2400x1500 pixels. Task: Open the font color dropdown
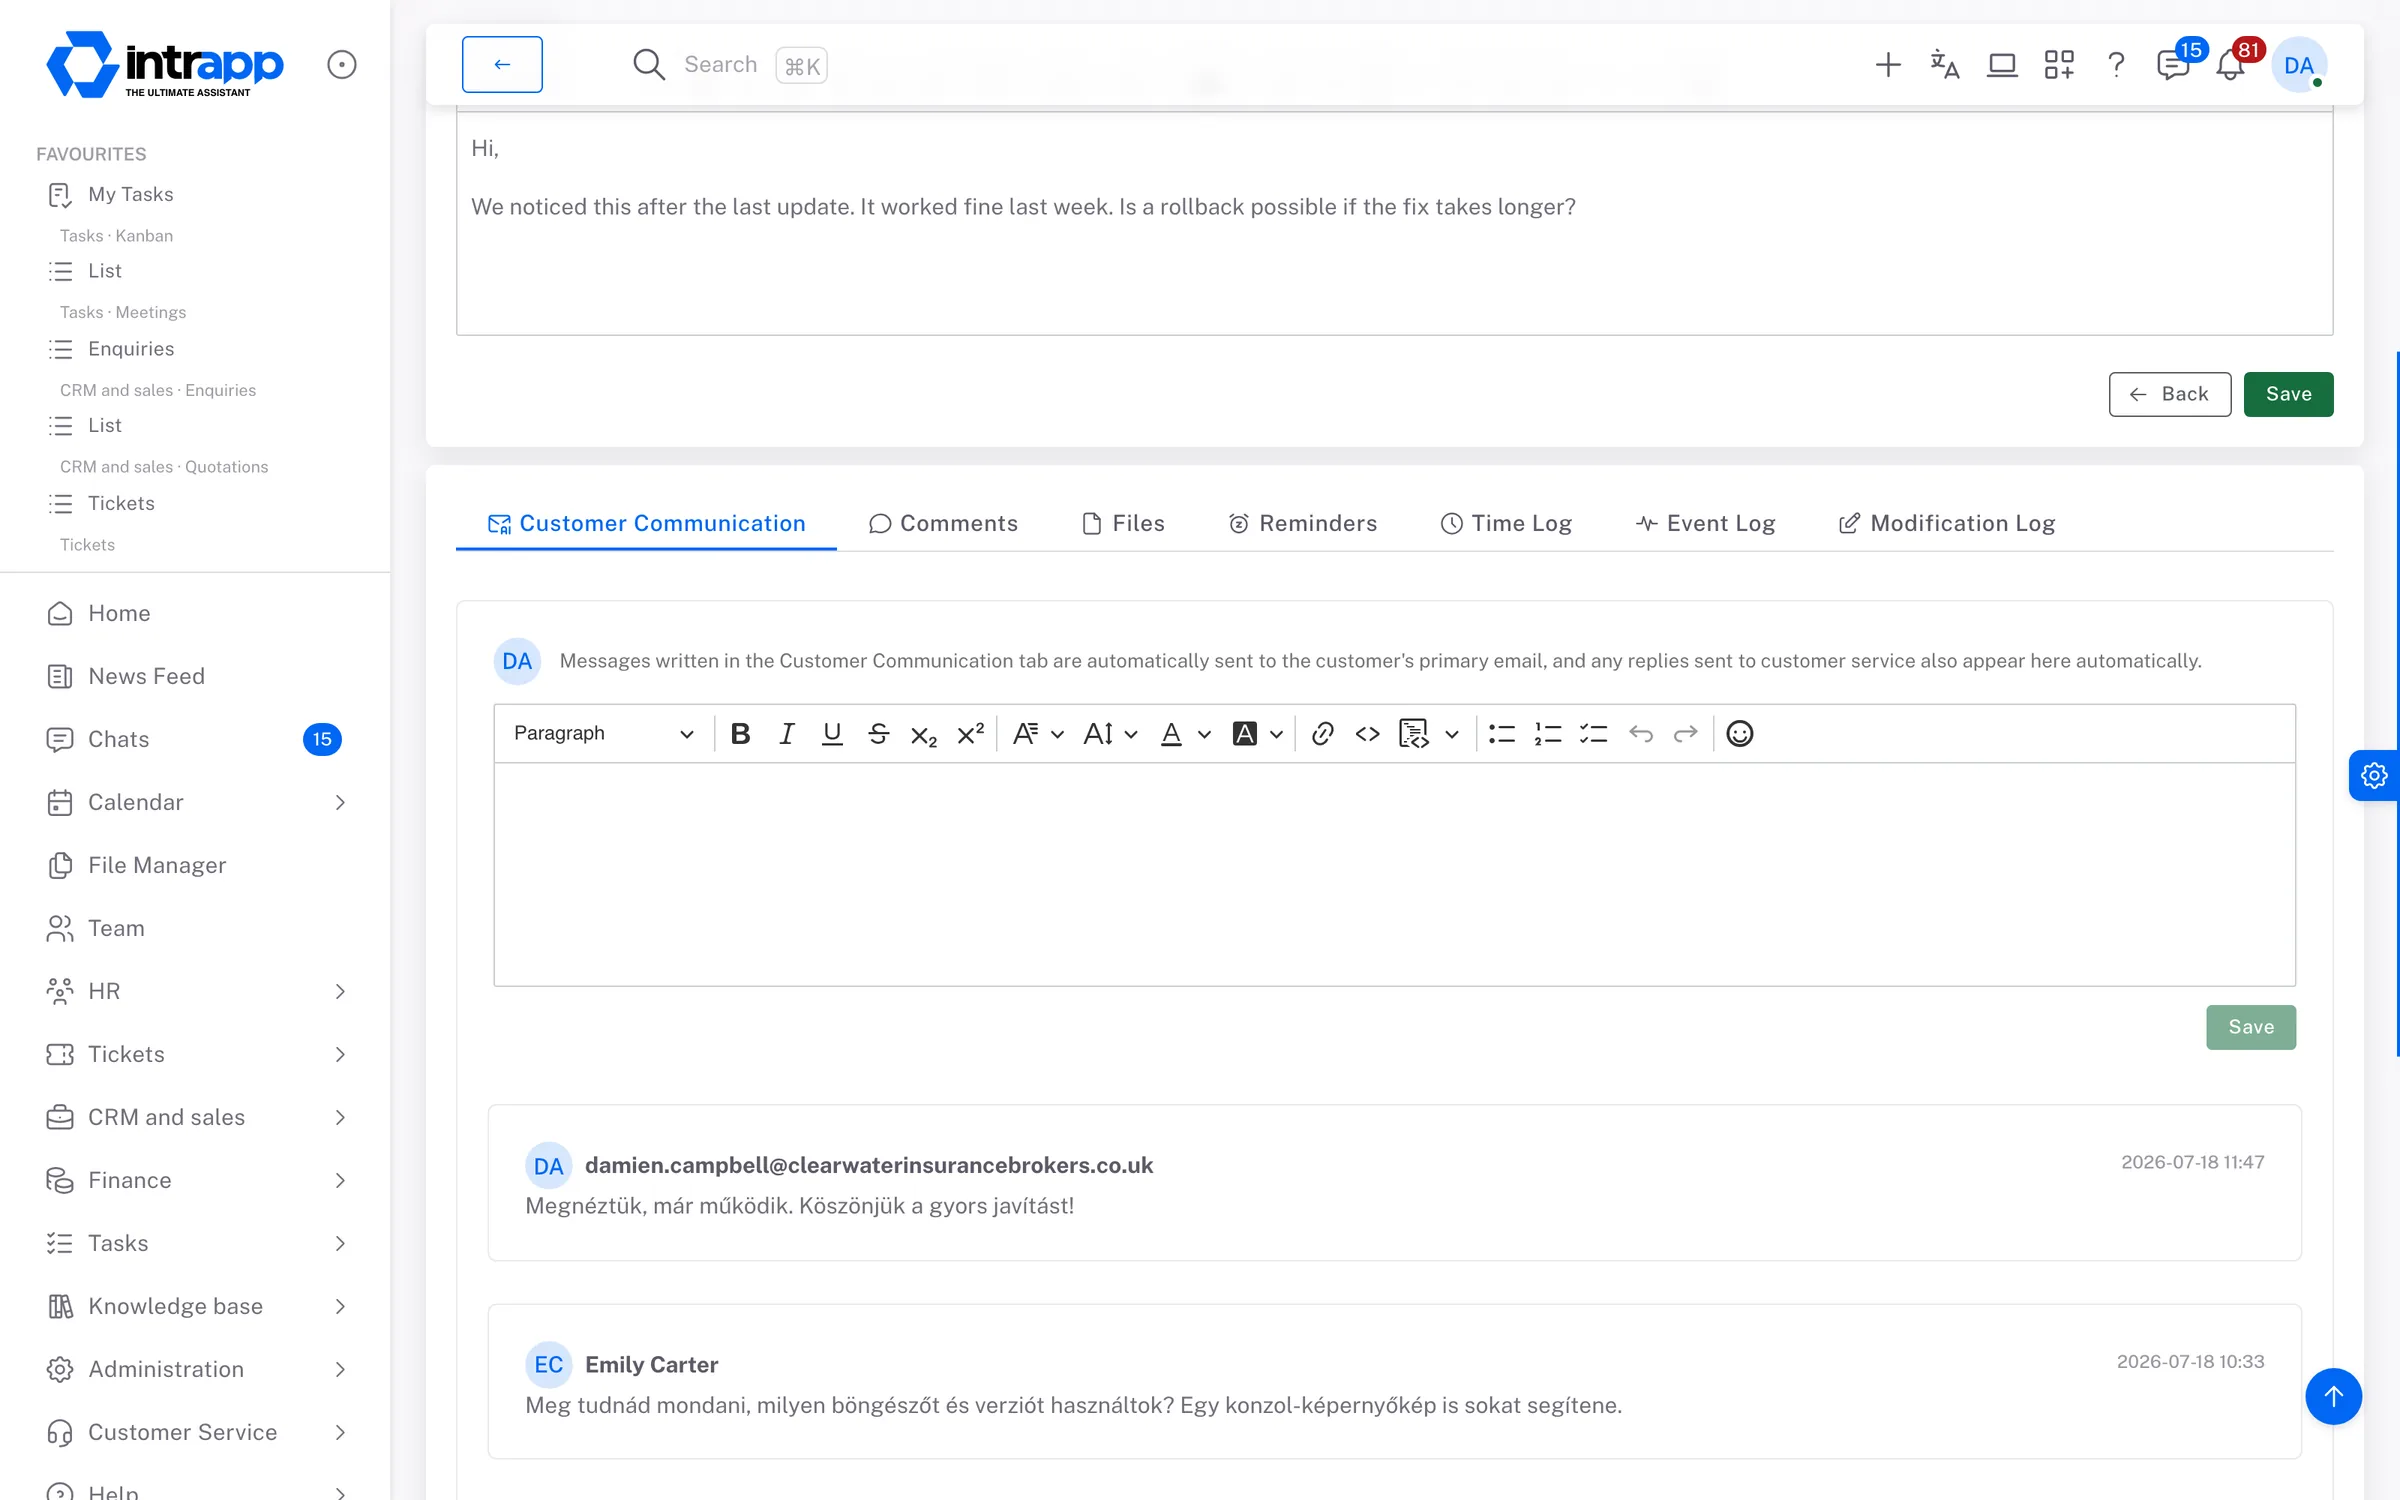tap(1185, 734)
